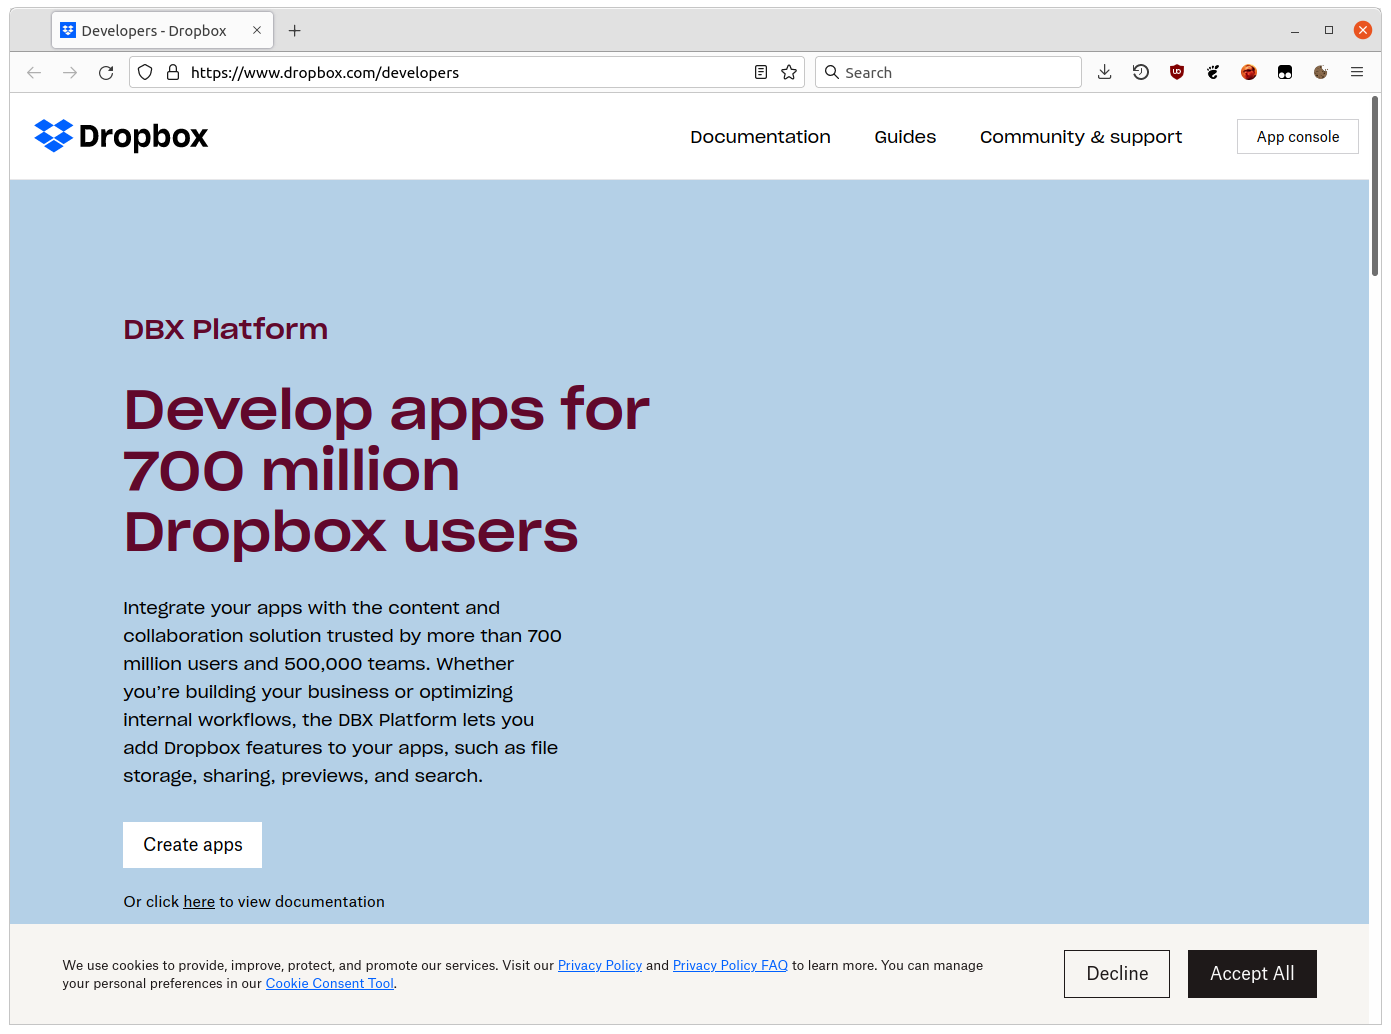
Task: Open the Privacy Policy FAQ link
Action: [x=730, y=966]
